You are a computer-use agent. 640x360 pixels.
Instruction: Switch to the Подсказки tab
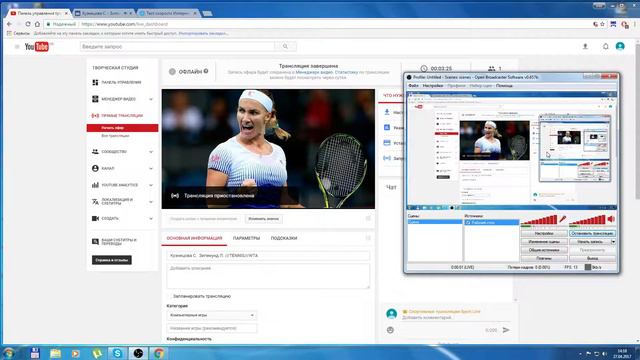(x=284, y=238)
